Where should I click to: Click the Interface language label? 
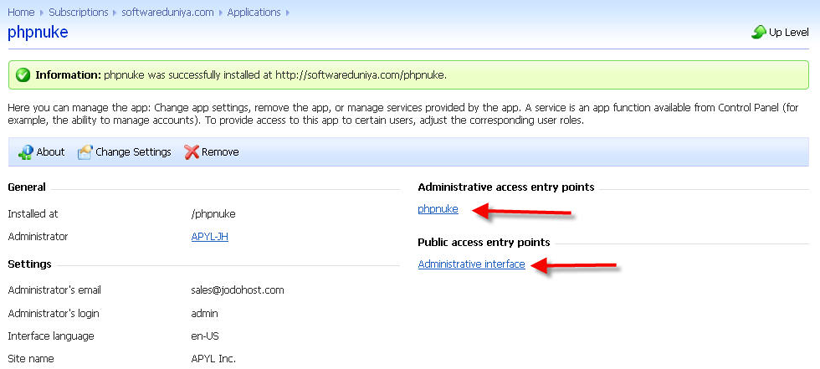click(51, 336)
